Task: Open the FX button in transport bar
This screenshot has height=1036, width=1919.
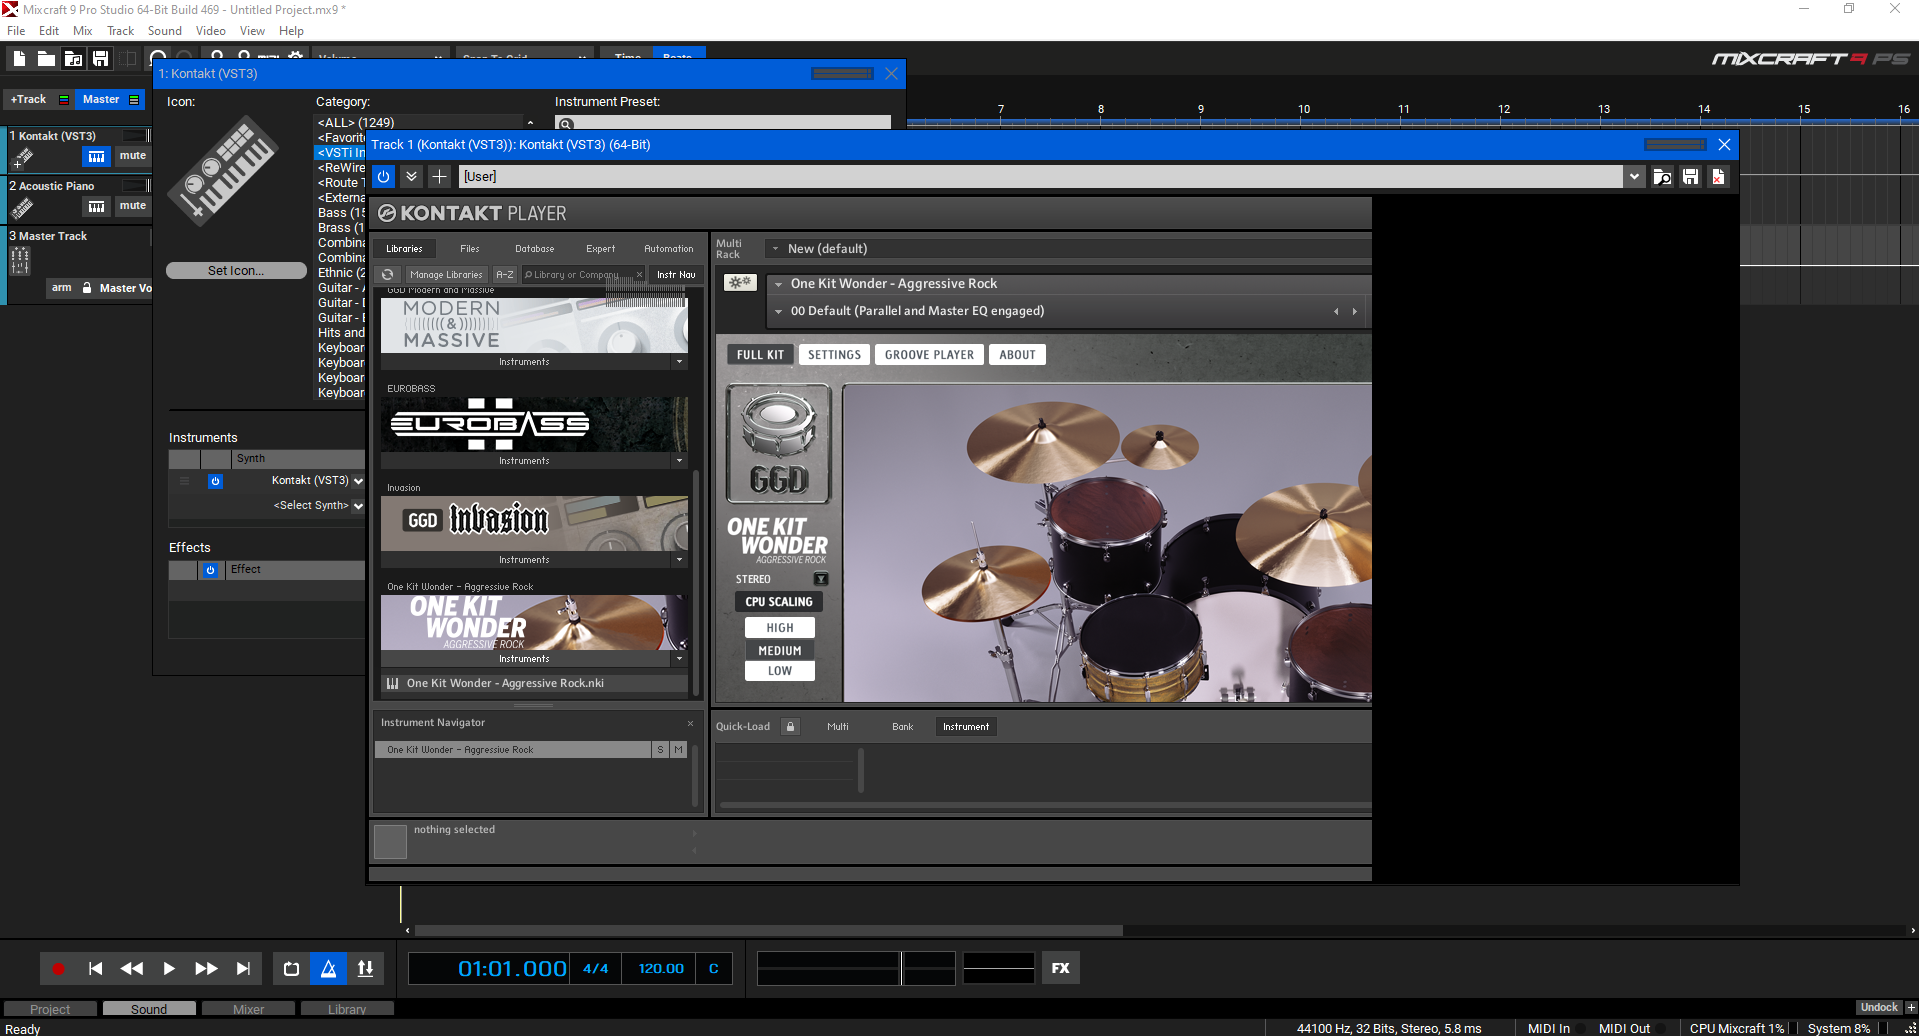Action: click(1061, 968)
